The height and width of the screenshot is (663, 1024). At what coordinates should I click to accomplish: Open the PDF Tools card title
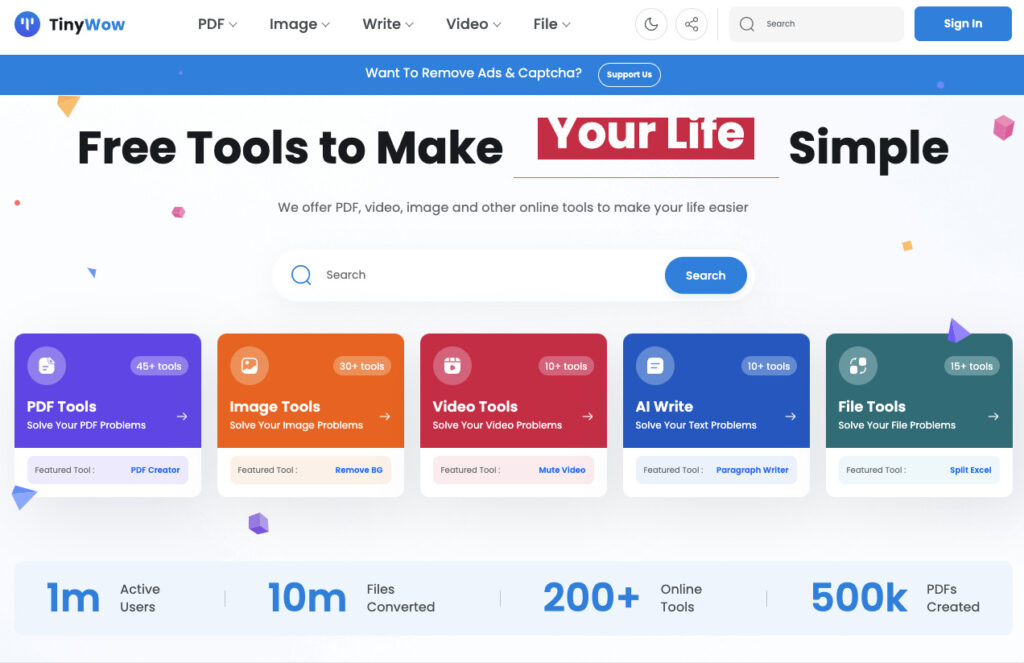click(61, 406)
